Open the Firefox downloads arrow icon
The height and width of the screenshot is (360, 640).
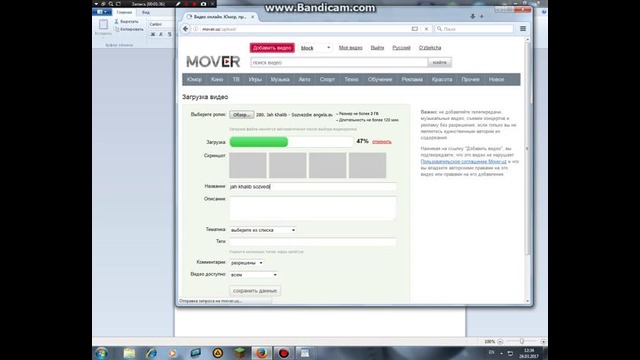click(x=473, y=16)
